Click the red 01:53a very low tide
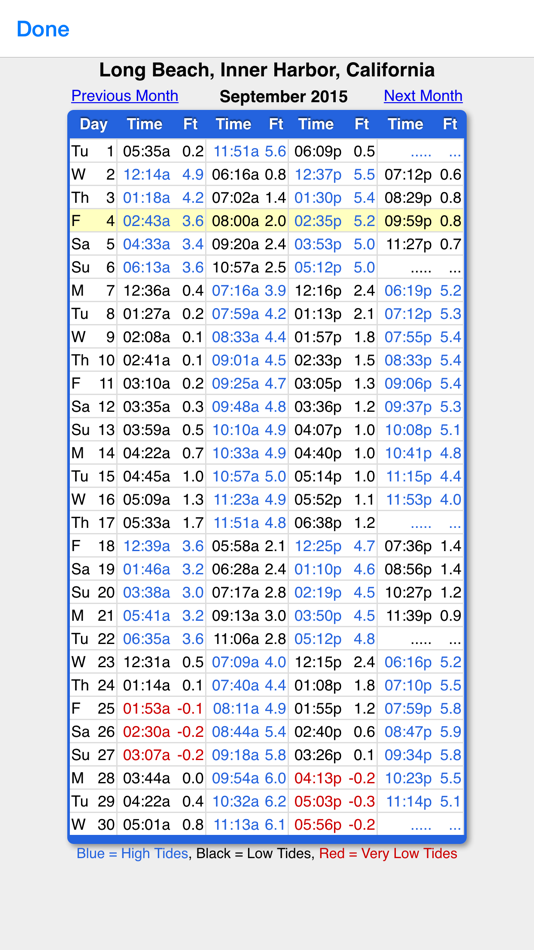 pyautogui.click(x=147, y=708)
